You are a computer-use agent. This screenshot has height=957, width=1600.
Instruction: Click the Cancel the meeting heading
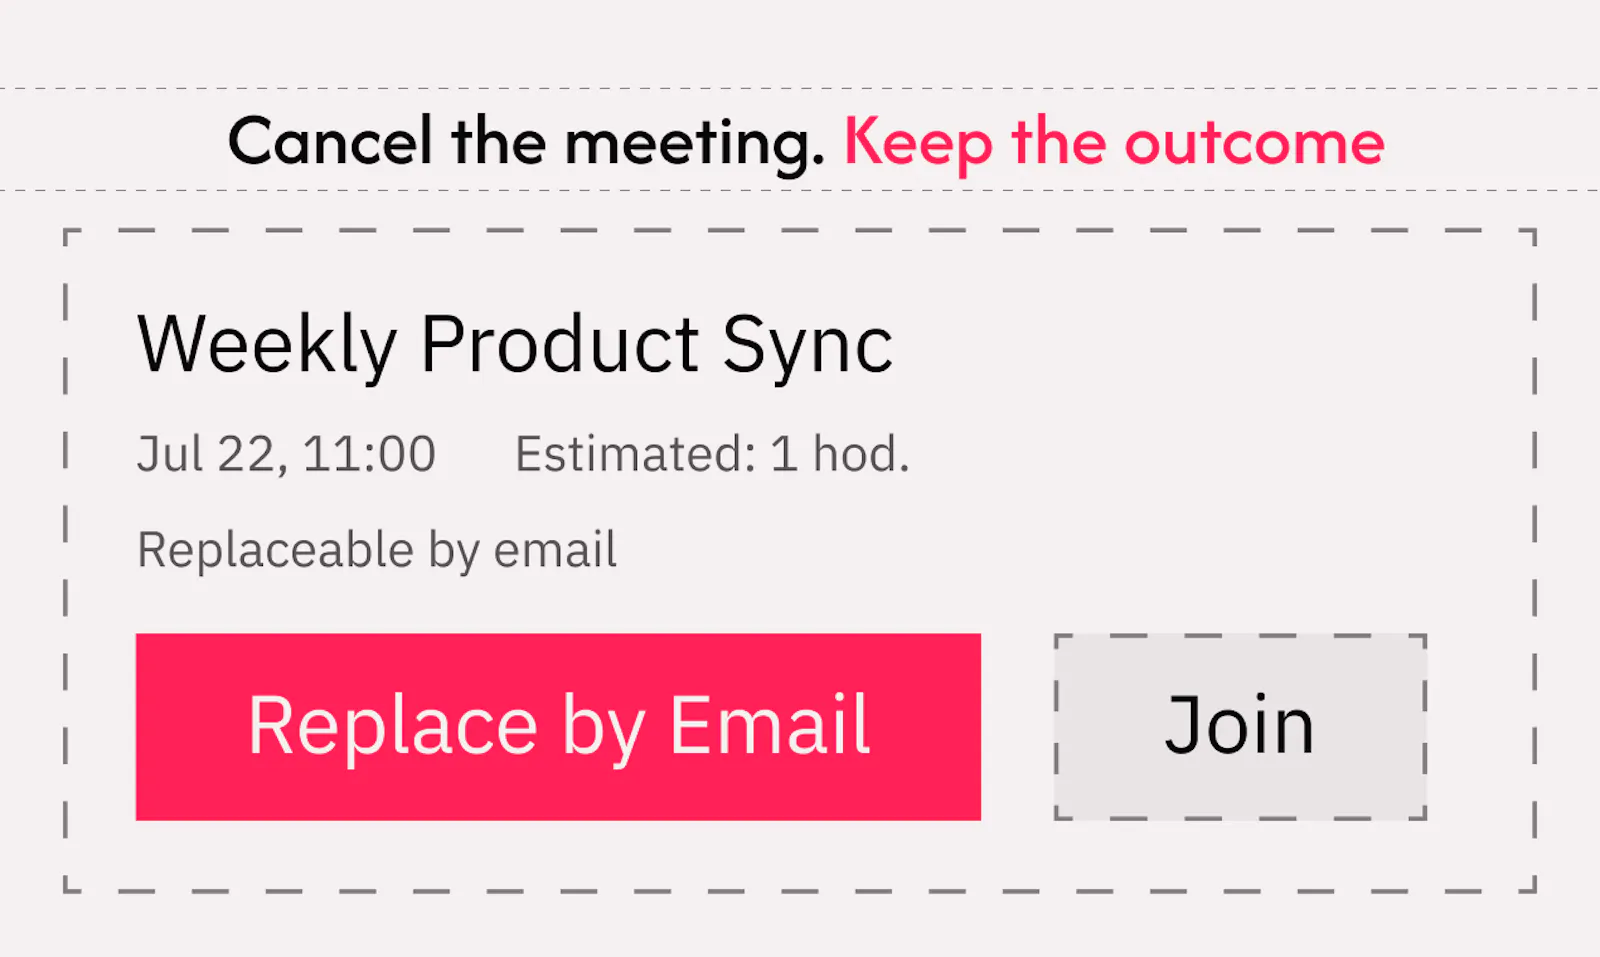coord(526,143)
